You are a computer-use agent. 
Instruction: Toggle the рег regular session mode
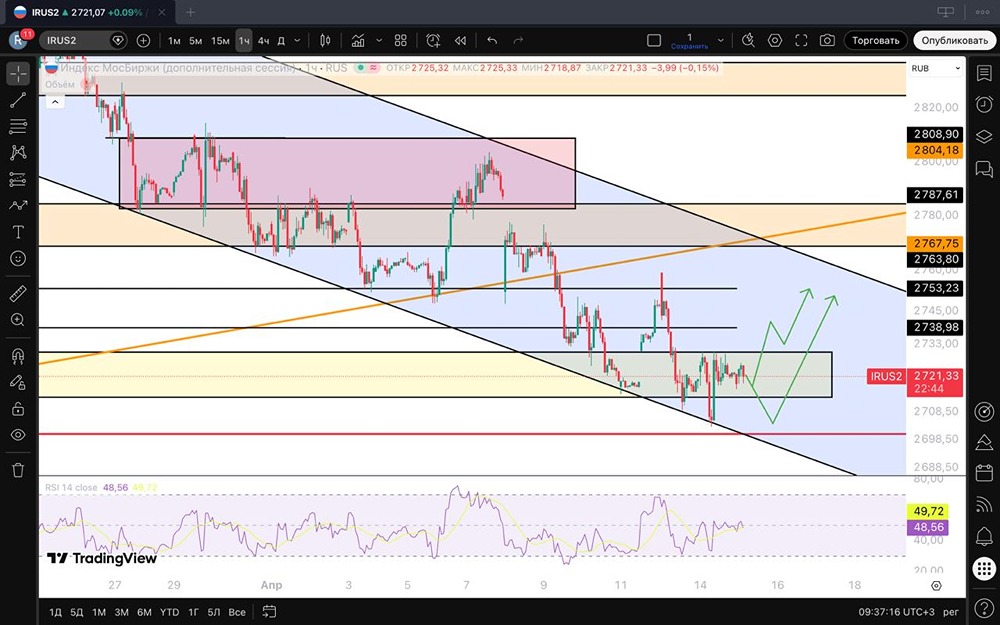[951, 612]
